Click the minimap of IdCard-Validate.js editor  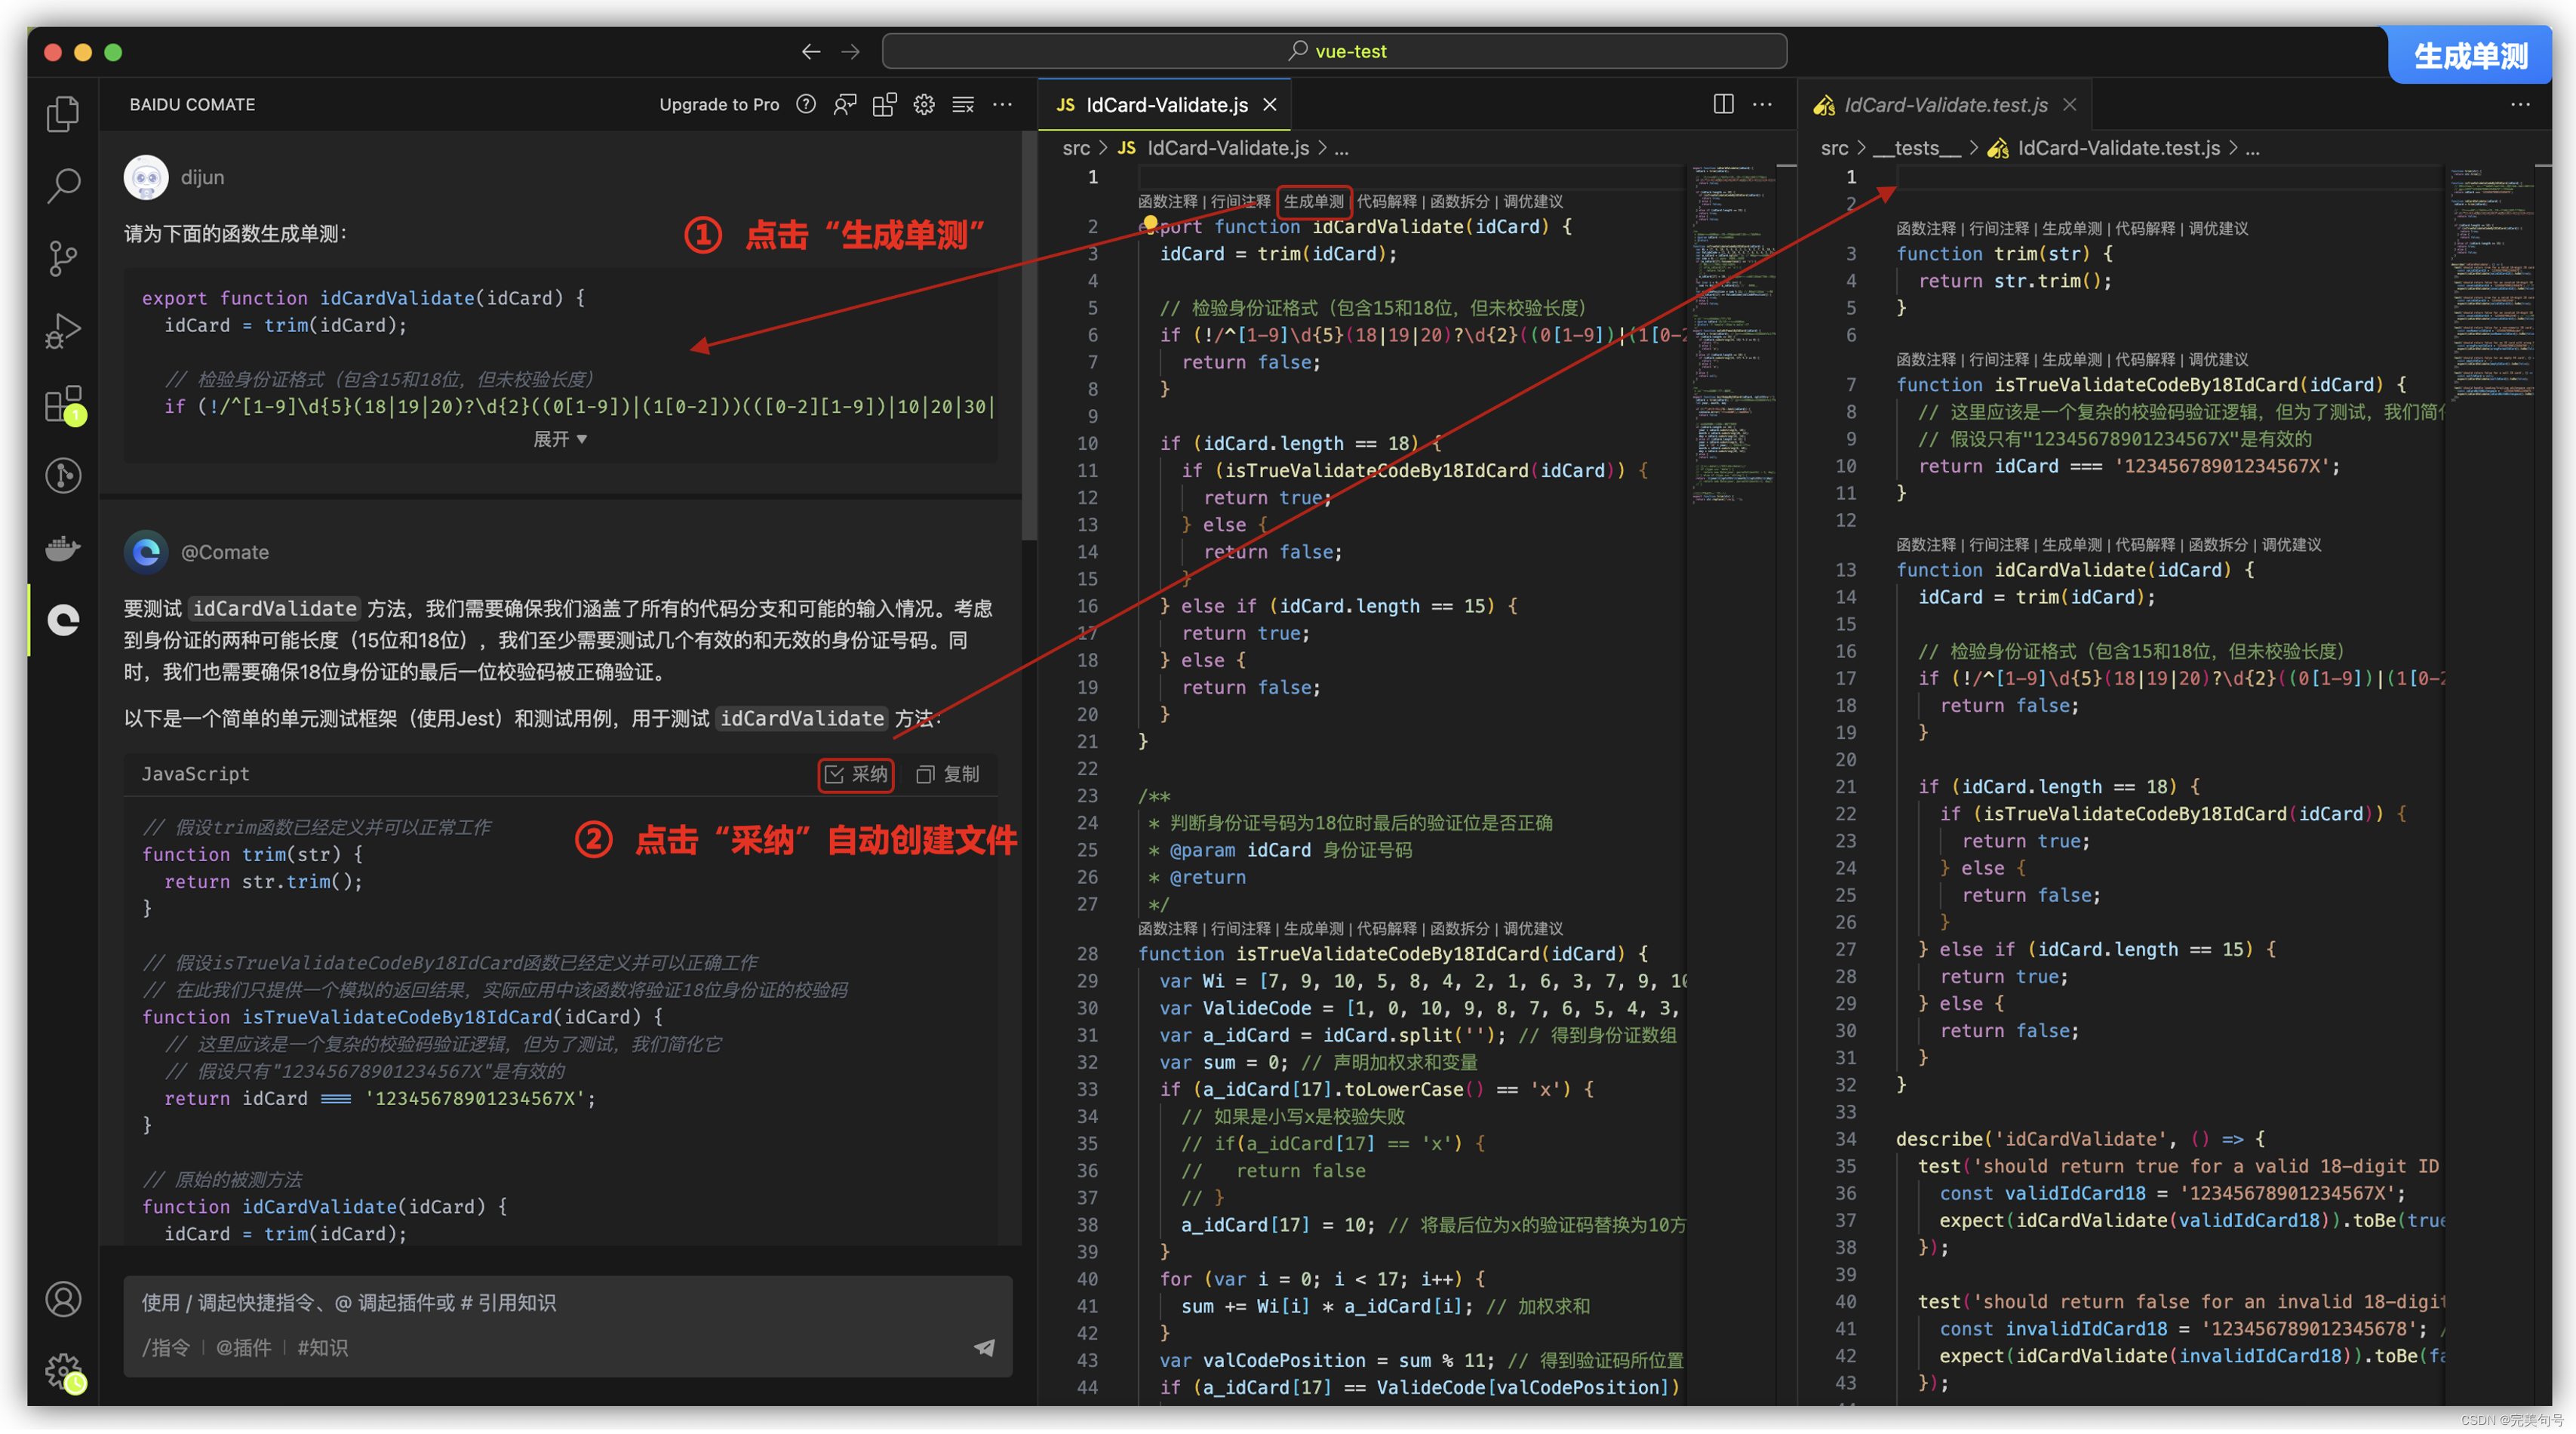pos(1735,335)
